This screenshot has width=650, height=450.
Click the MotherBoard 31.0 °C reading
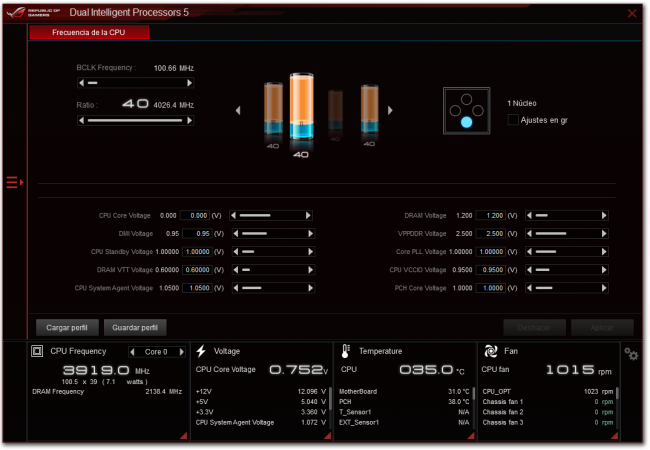tap(404, 392)
